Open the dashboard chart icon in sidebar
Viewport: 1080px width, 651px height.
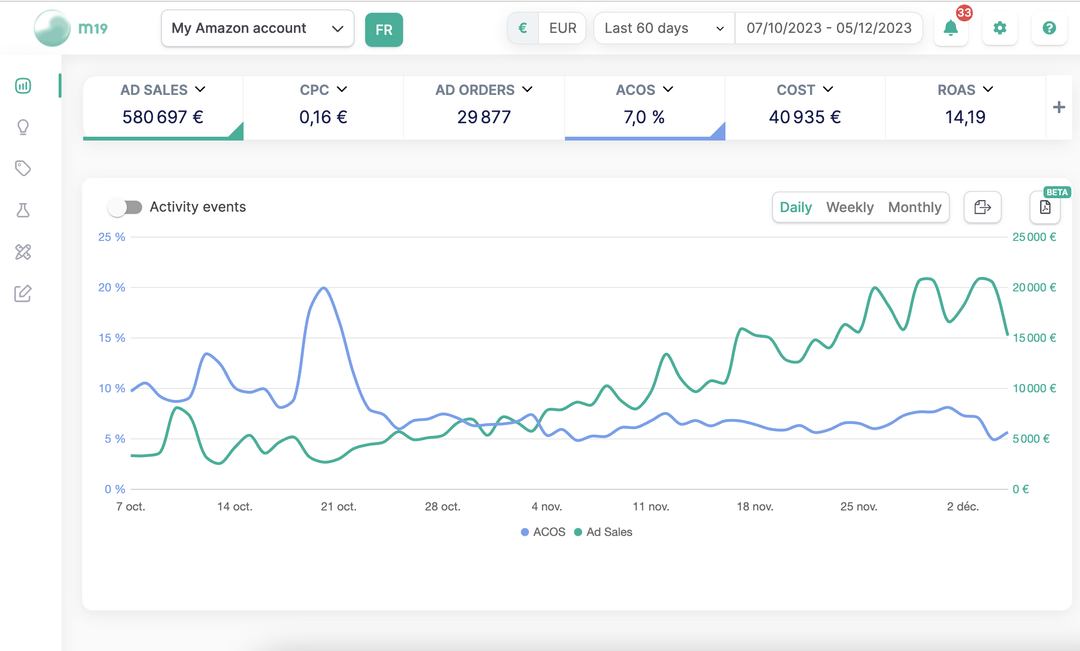pyautogui.click(x=23, y=86)
